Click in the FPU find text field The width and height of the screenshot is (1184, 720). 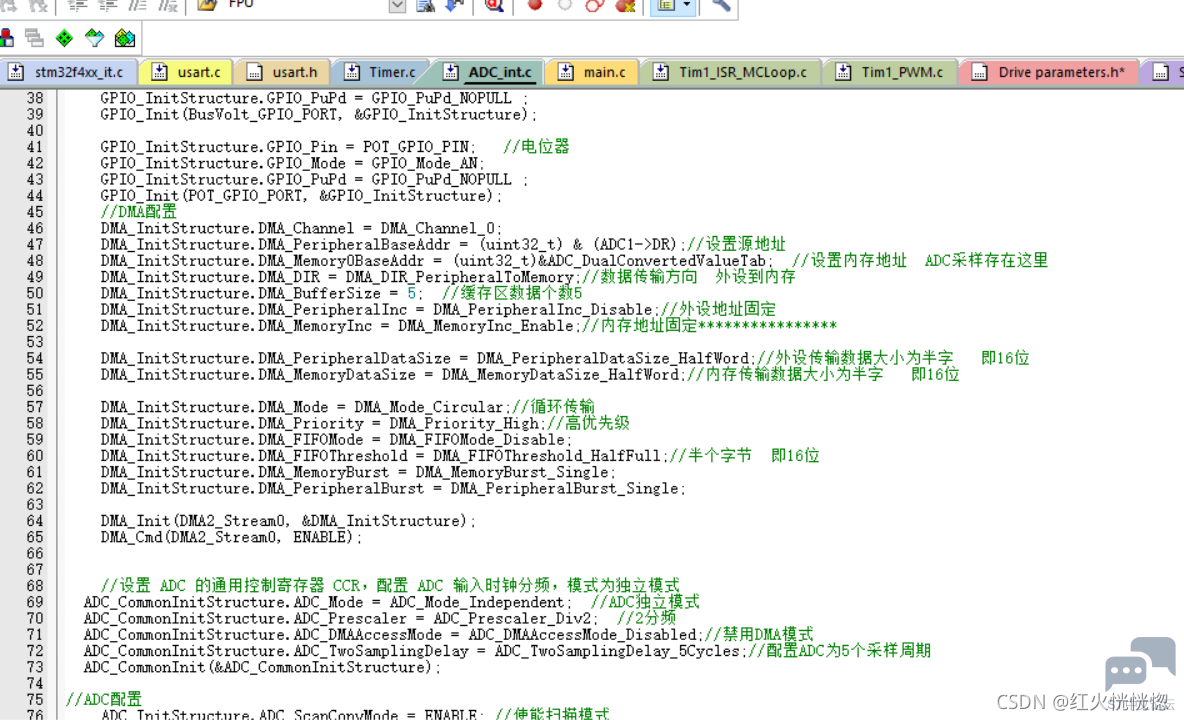(307, 5)
